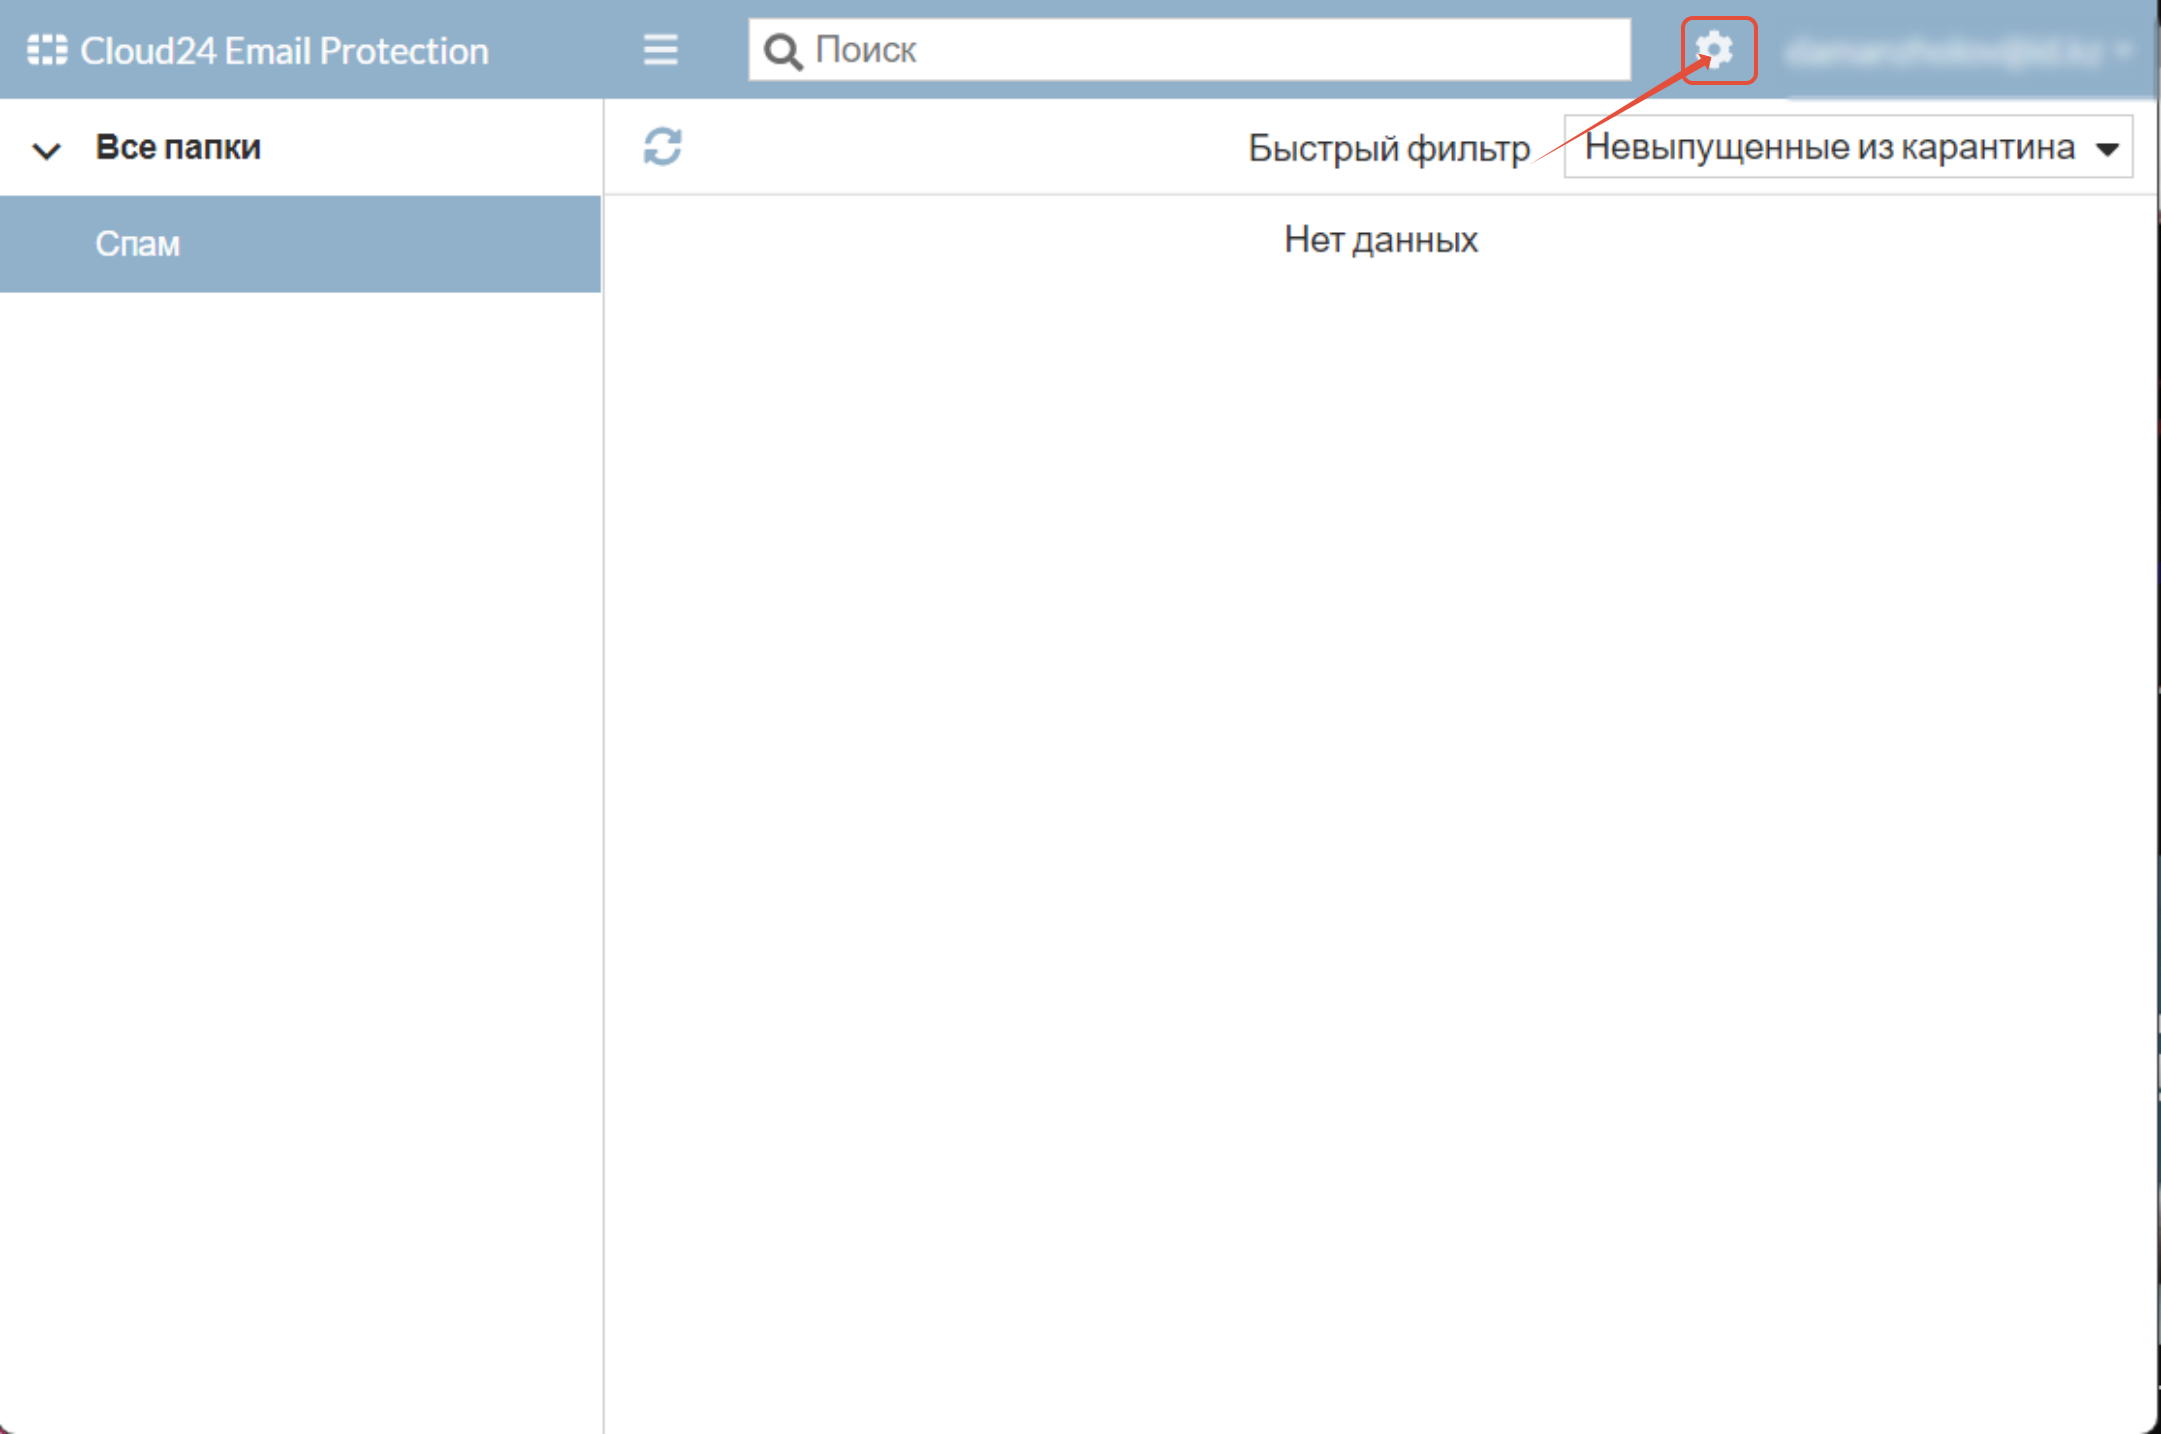Click the Нет данных message

point(1380,240)
